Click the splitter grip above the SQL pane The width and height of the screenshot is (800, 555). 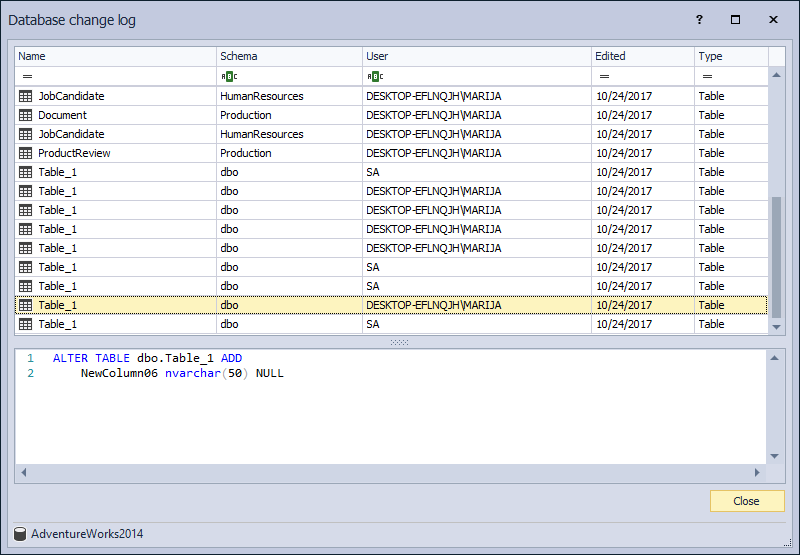(399, 342)
